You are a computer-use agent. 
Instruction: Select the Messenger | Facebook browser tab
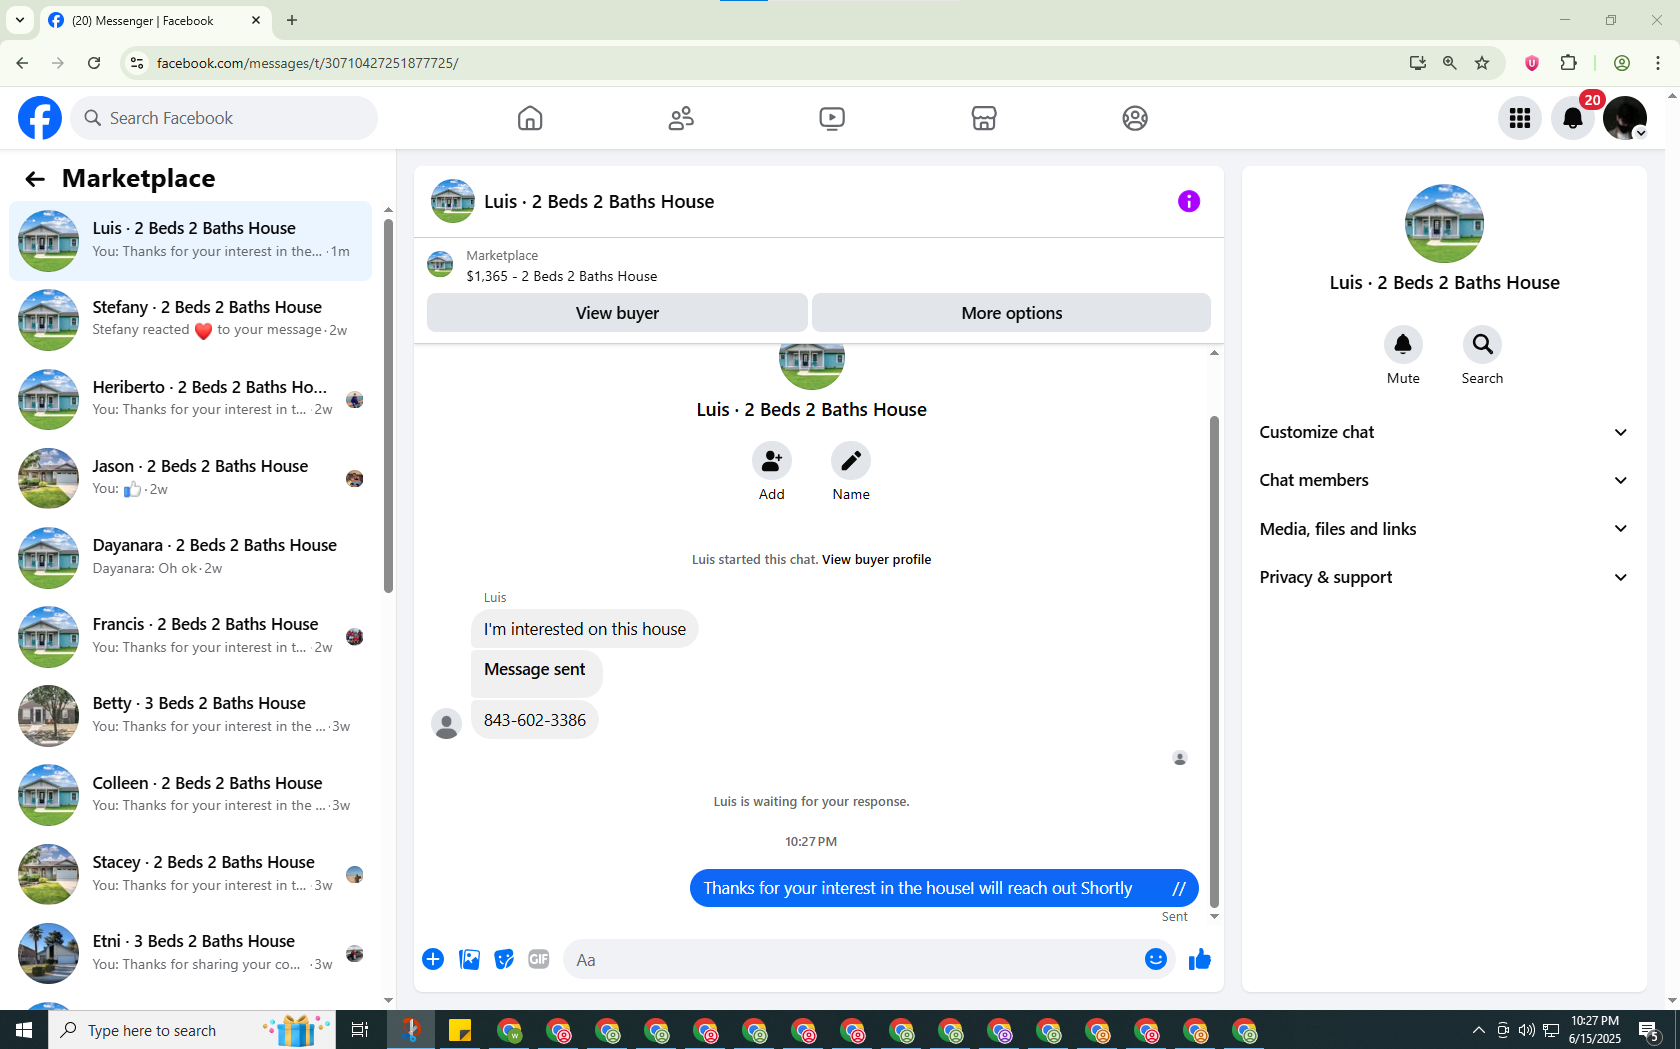[155, 21]
